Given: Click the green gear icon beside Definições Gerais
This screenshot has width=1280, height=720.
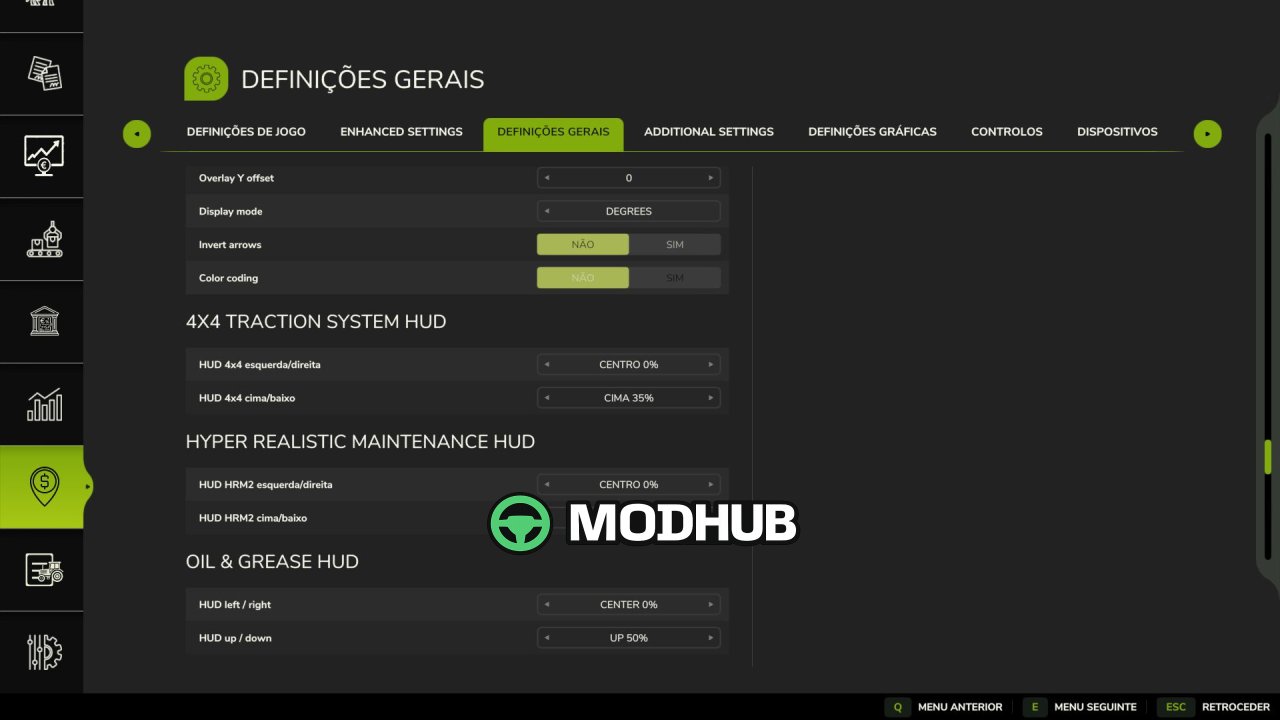Looking at the screenshot, I should 206,79.
